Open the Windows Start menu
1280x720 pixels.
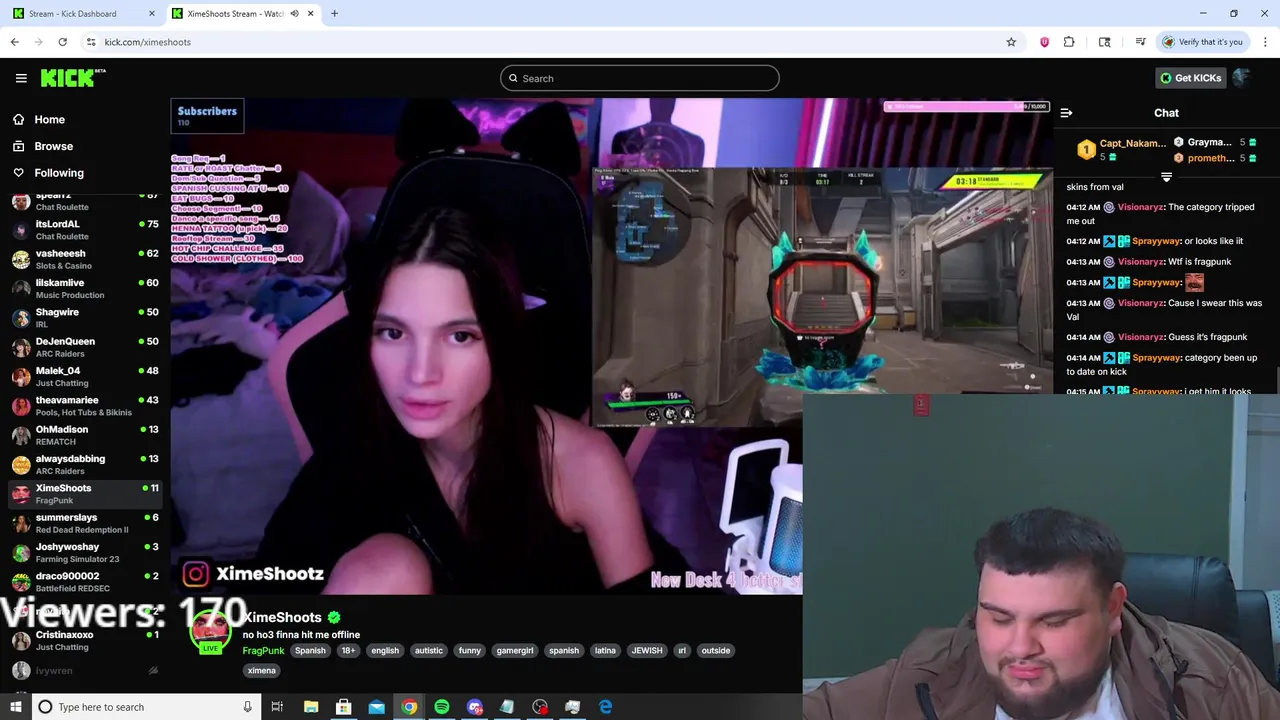pos(16,707)
